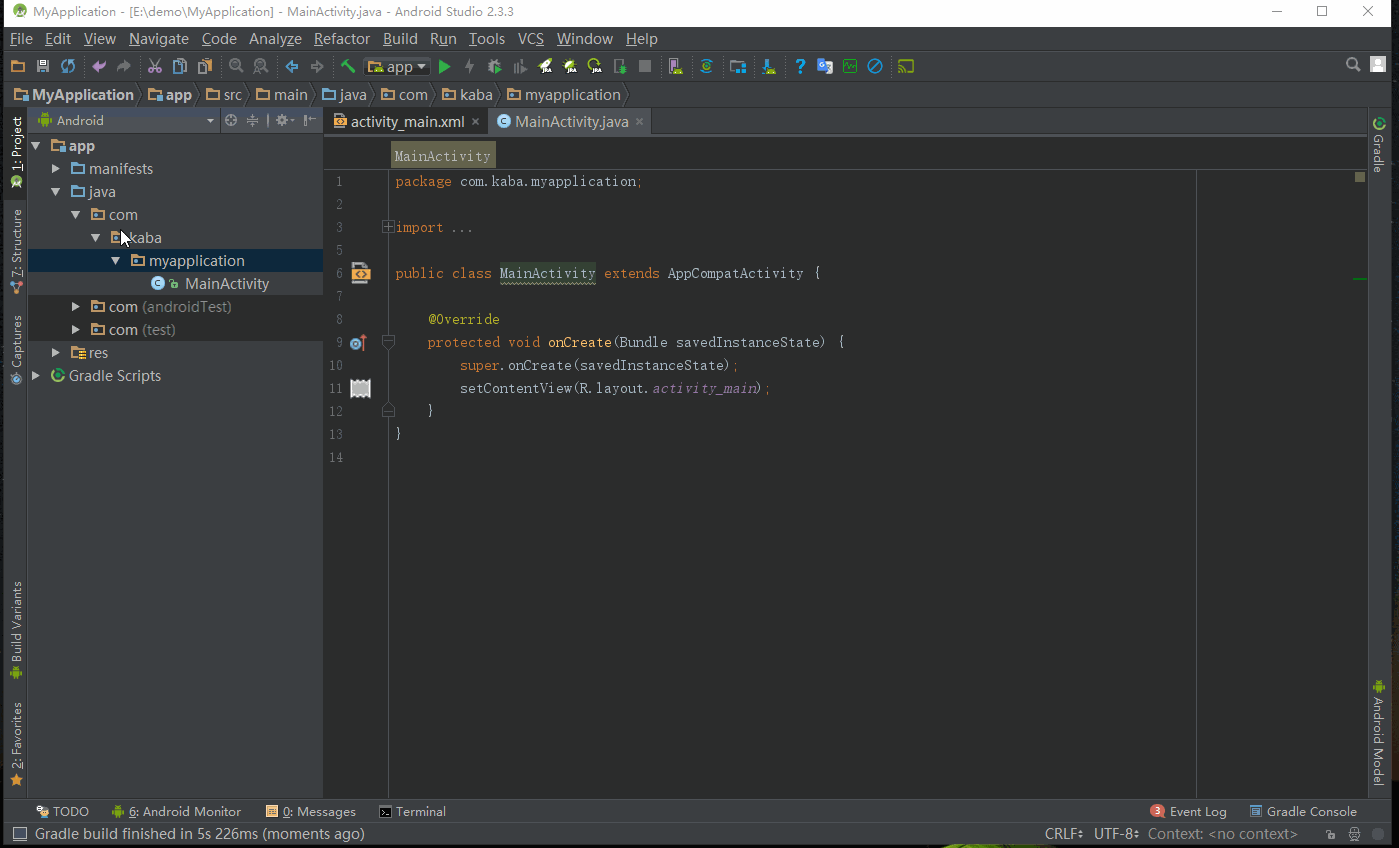Click the related XML file gutter icon
The width and height of the screenshot is (1399, 848).
pyautogui.click(x=360, y=273)
